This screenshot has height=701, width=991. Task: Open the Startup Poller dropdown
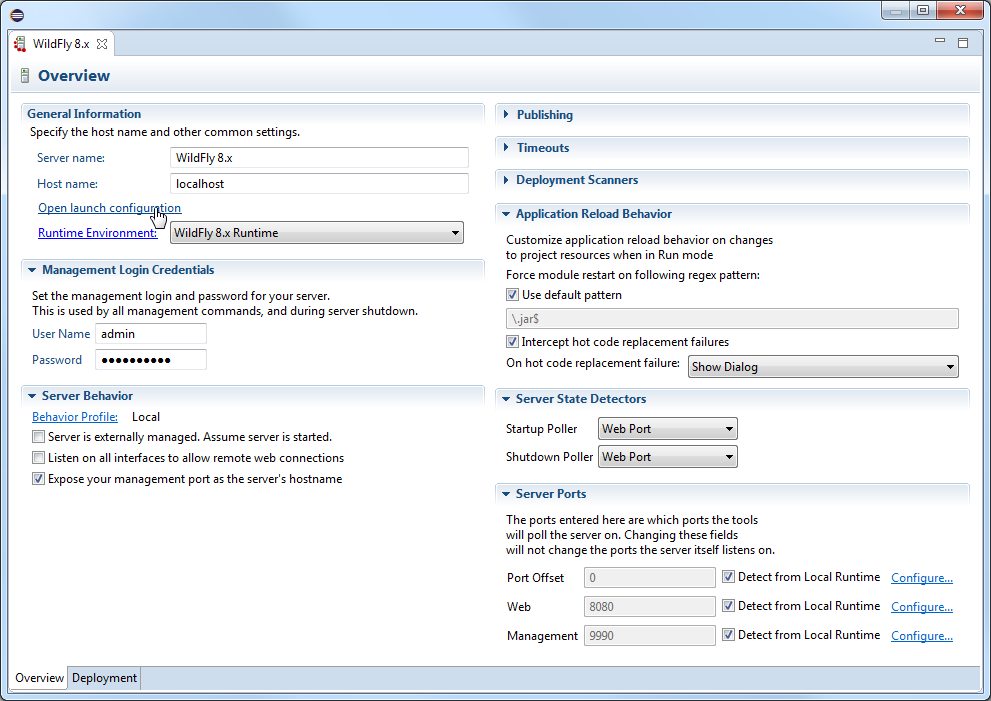(668, 429)
